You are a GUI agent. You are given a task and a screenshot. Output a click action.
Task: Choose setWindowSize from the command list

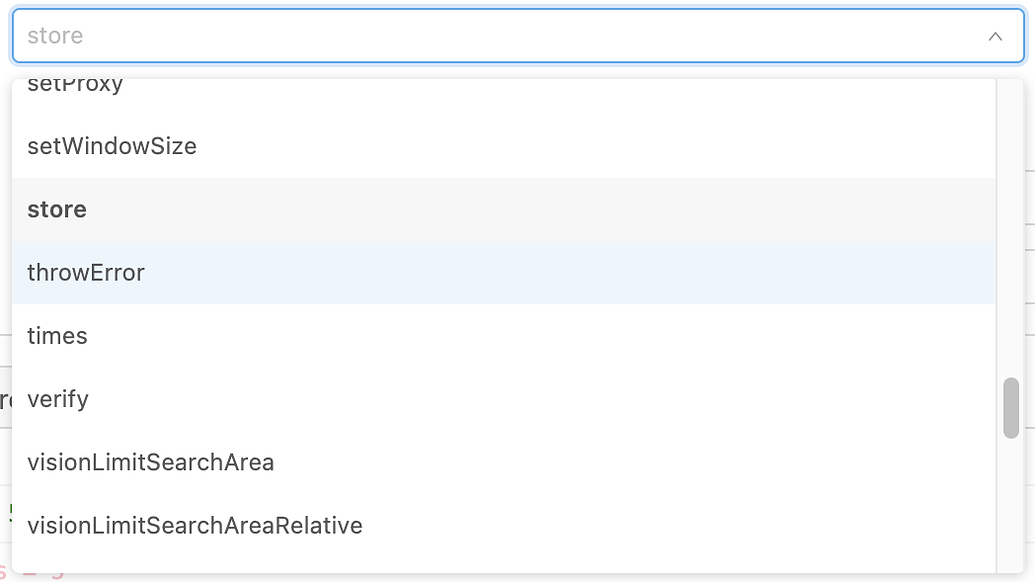(112, 146)
